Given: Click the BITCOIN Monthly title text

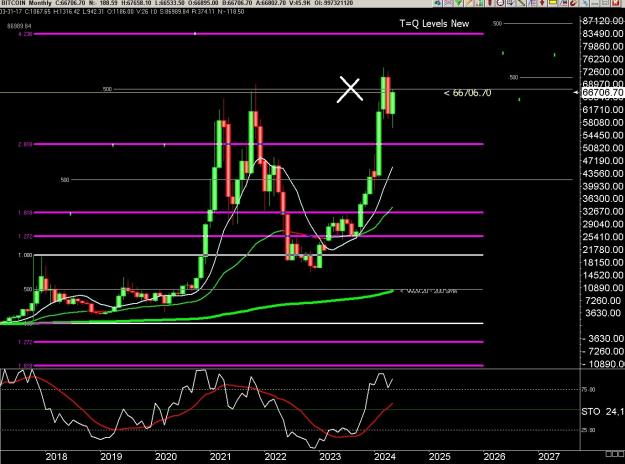Looking at the screenshot, I should pyautogui.click(x=26, y=3).
